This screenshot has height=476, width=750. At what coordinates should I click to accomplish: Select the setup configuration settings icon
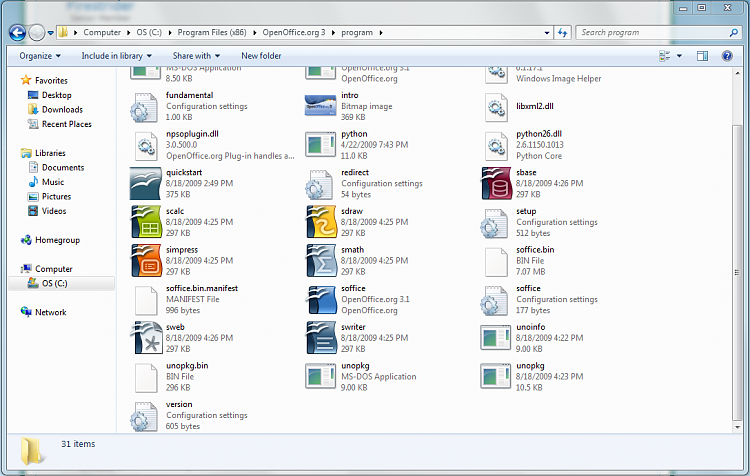(494, 223)
